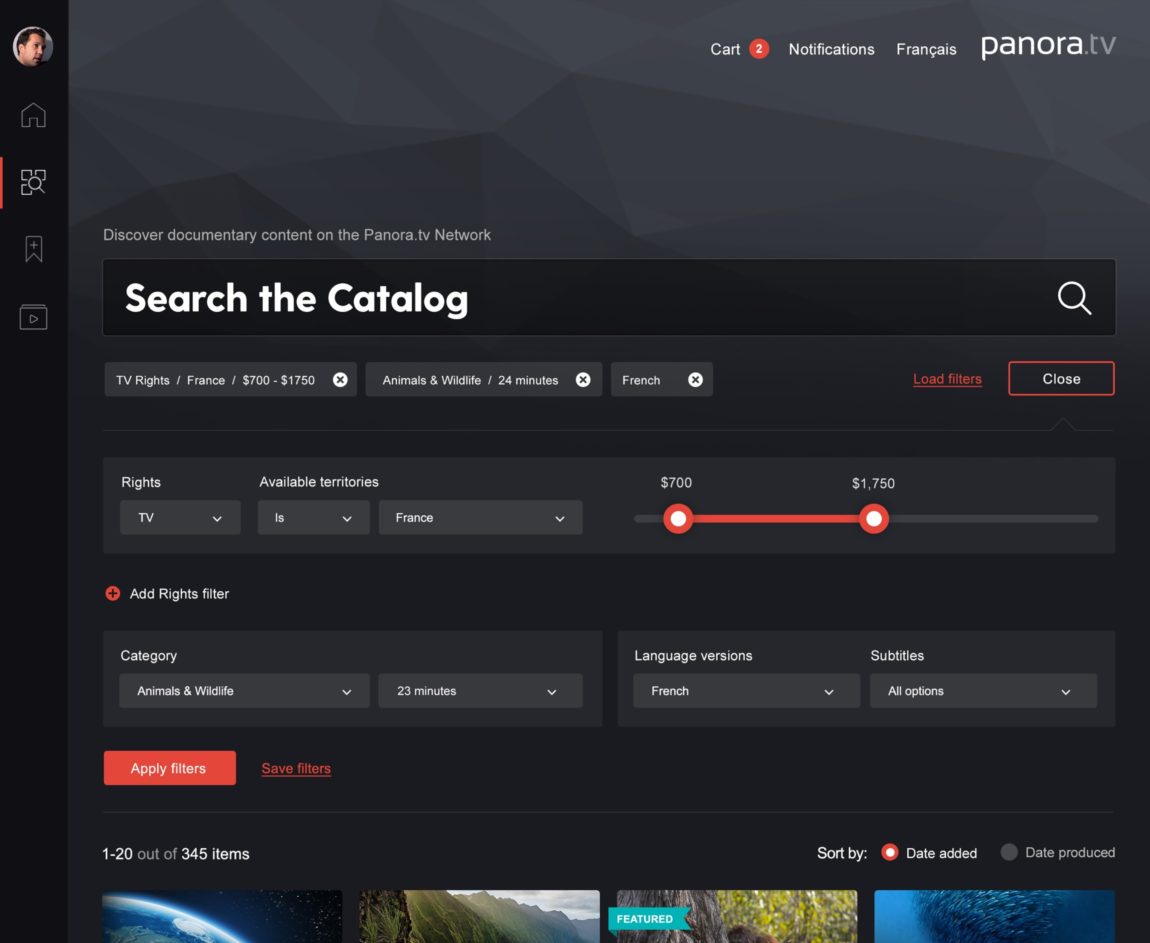Click the Apply filters button

(169, 768)
